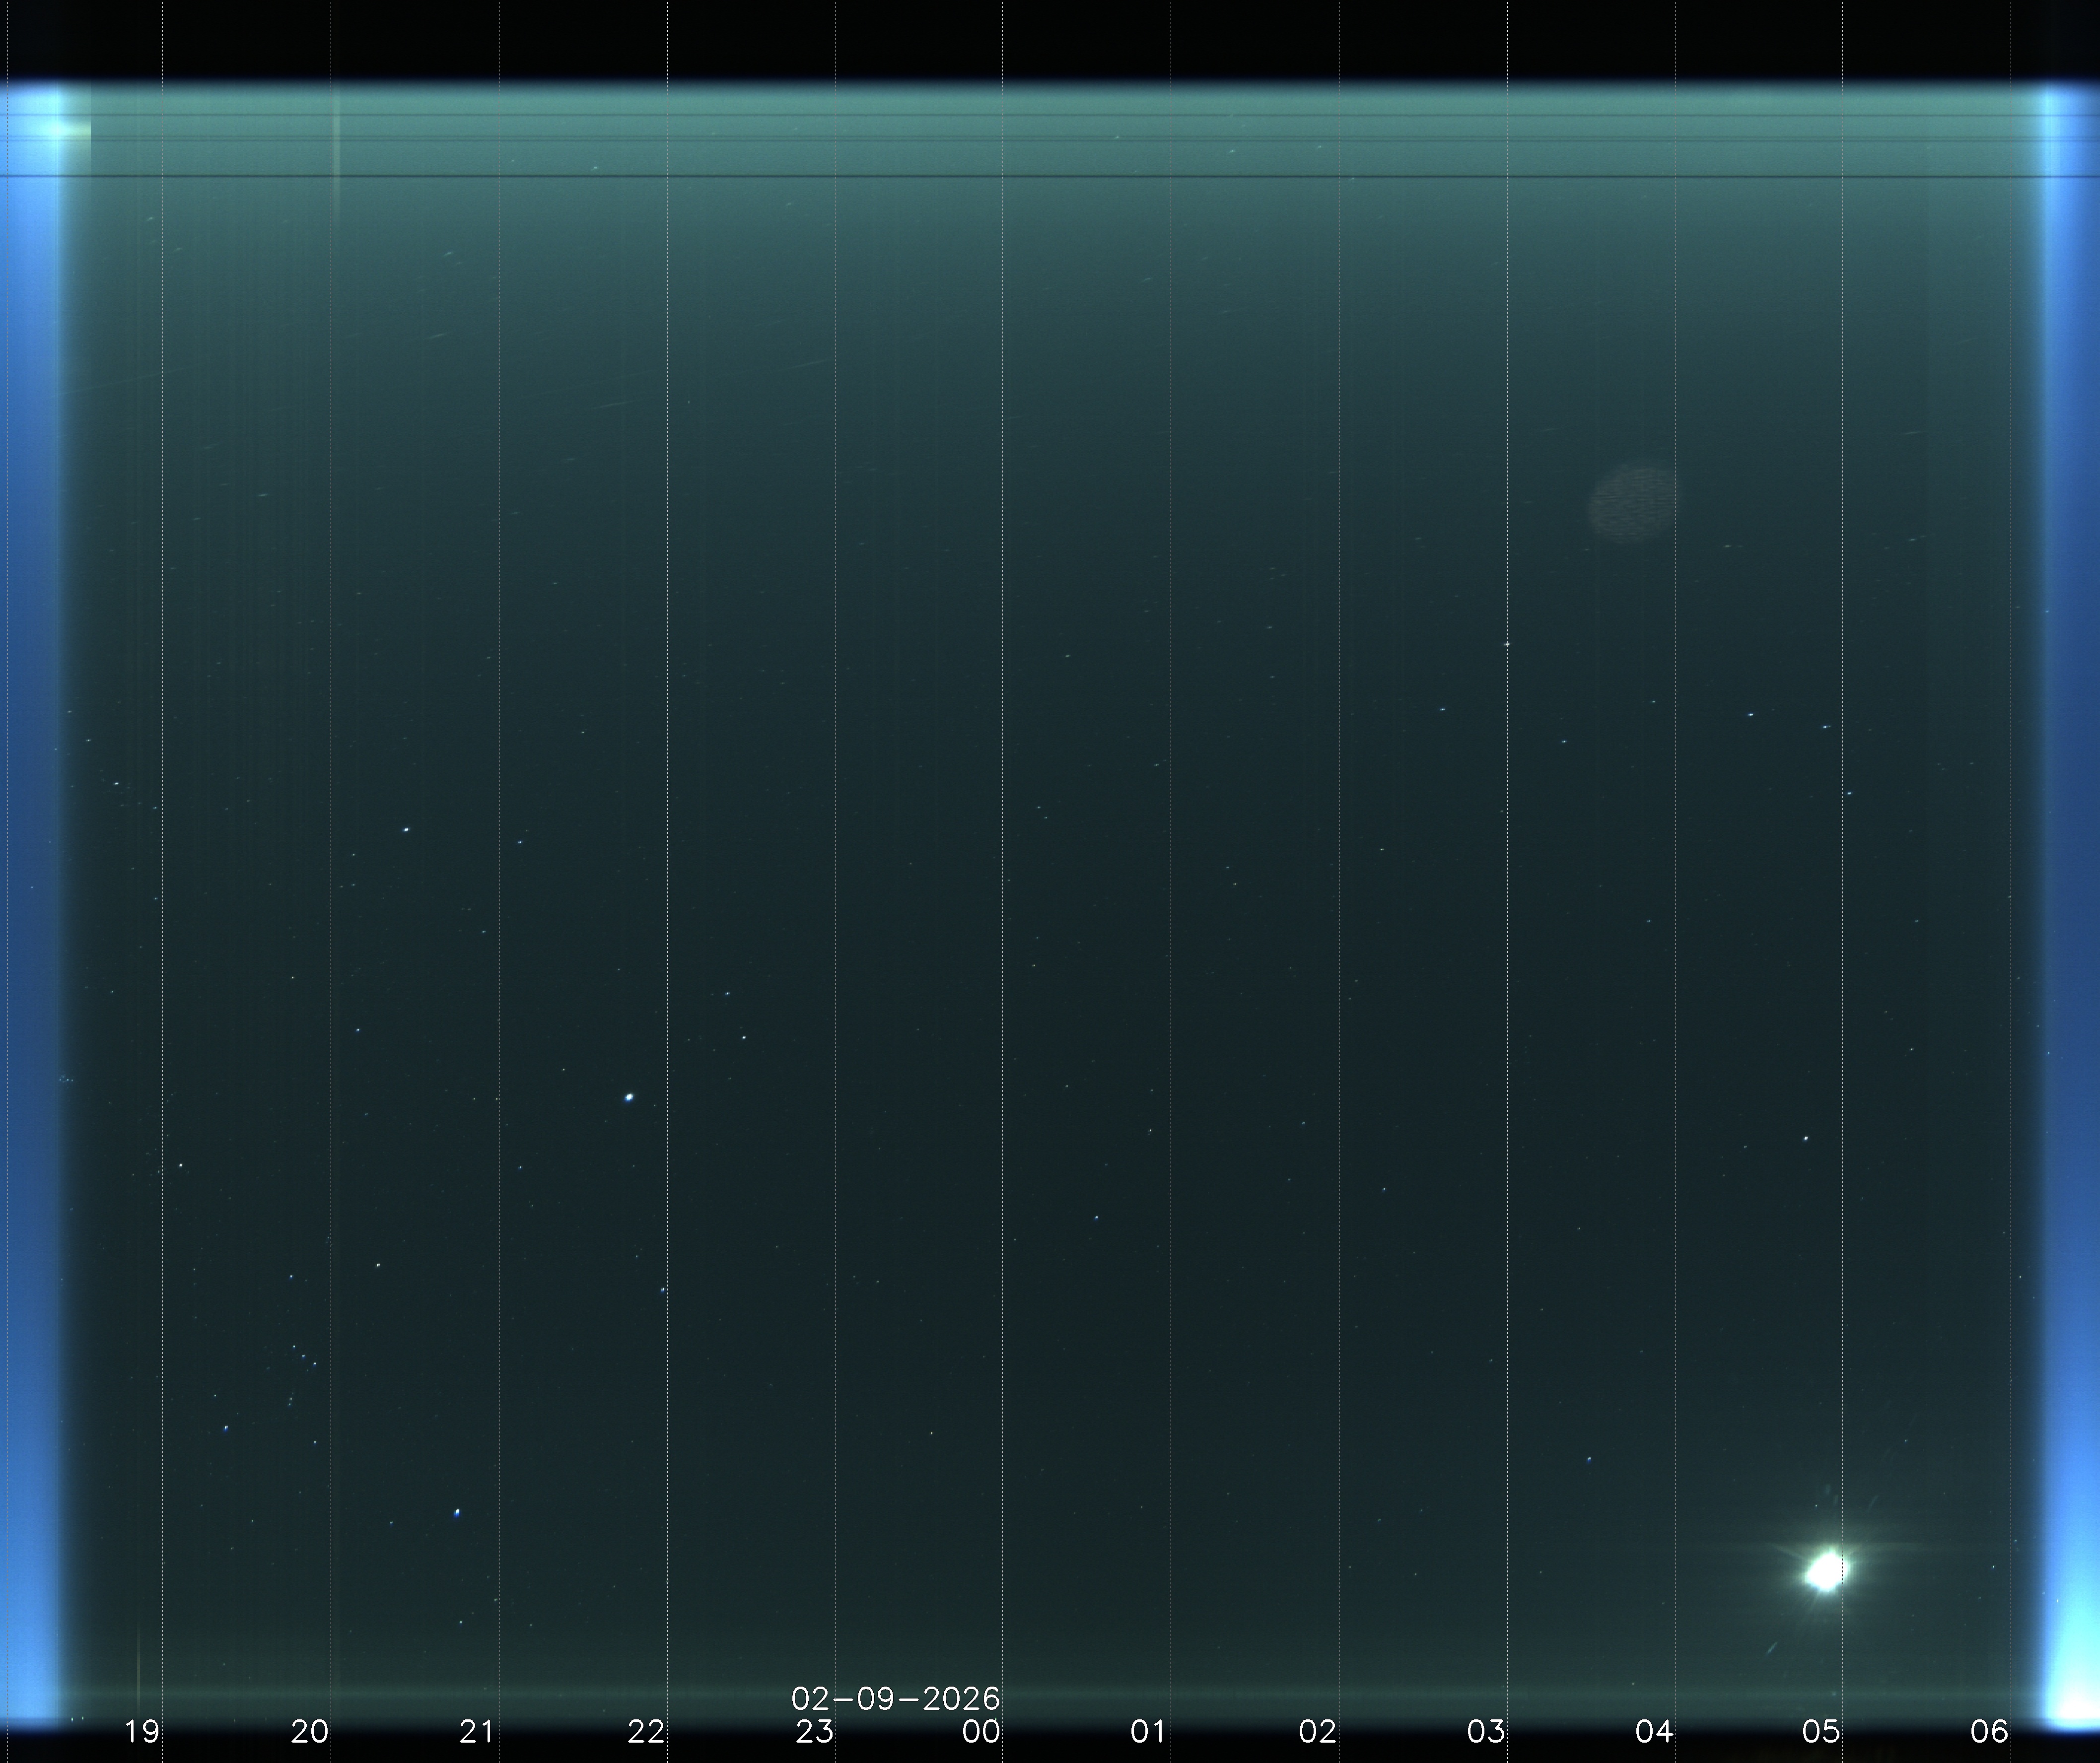The width and height of the screenshot is (2100, 1763).
Task: Click the 00 midnight hour label
Action: click(x=981, y=1731)
